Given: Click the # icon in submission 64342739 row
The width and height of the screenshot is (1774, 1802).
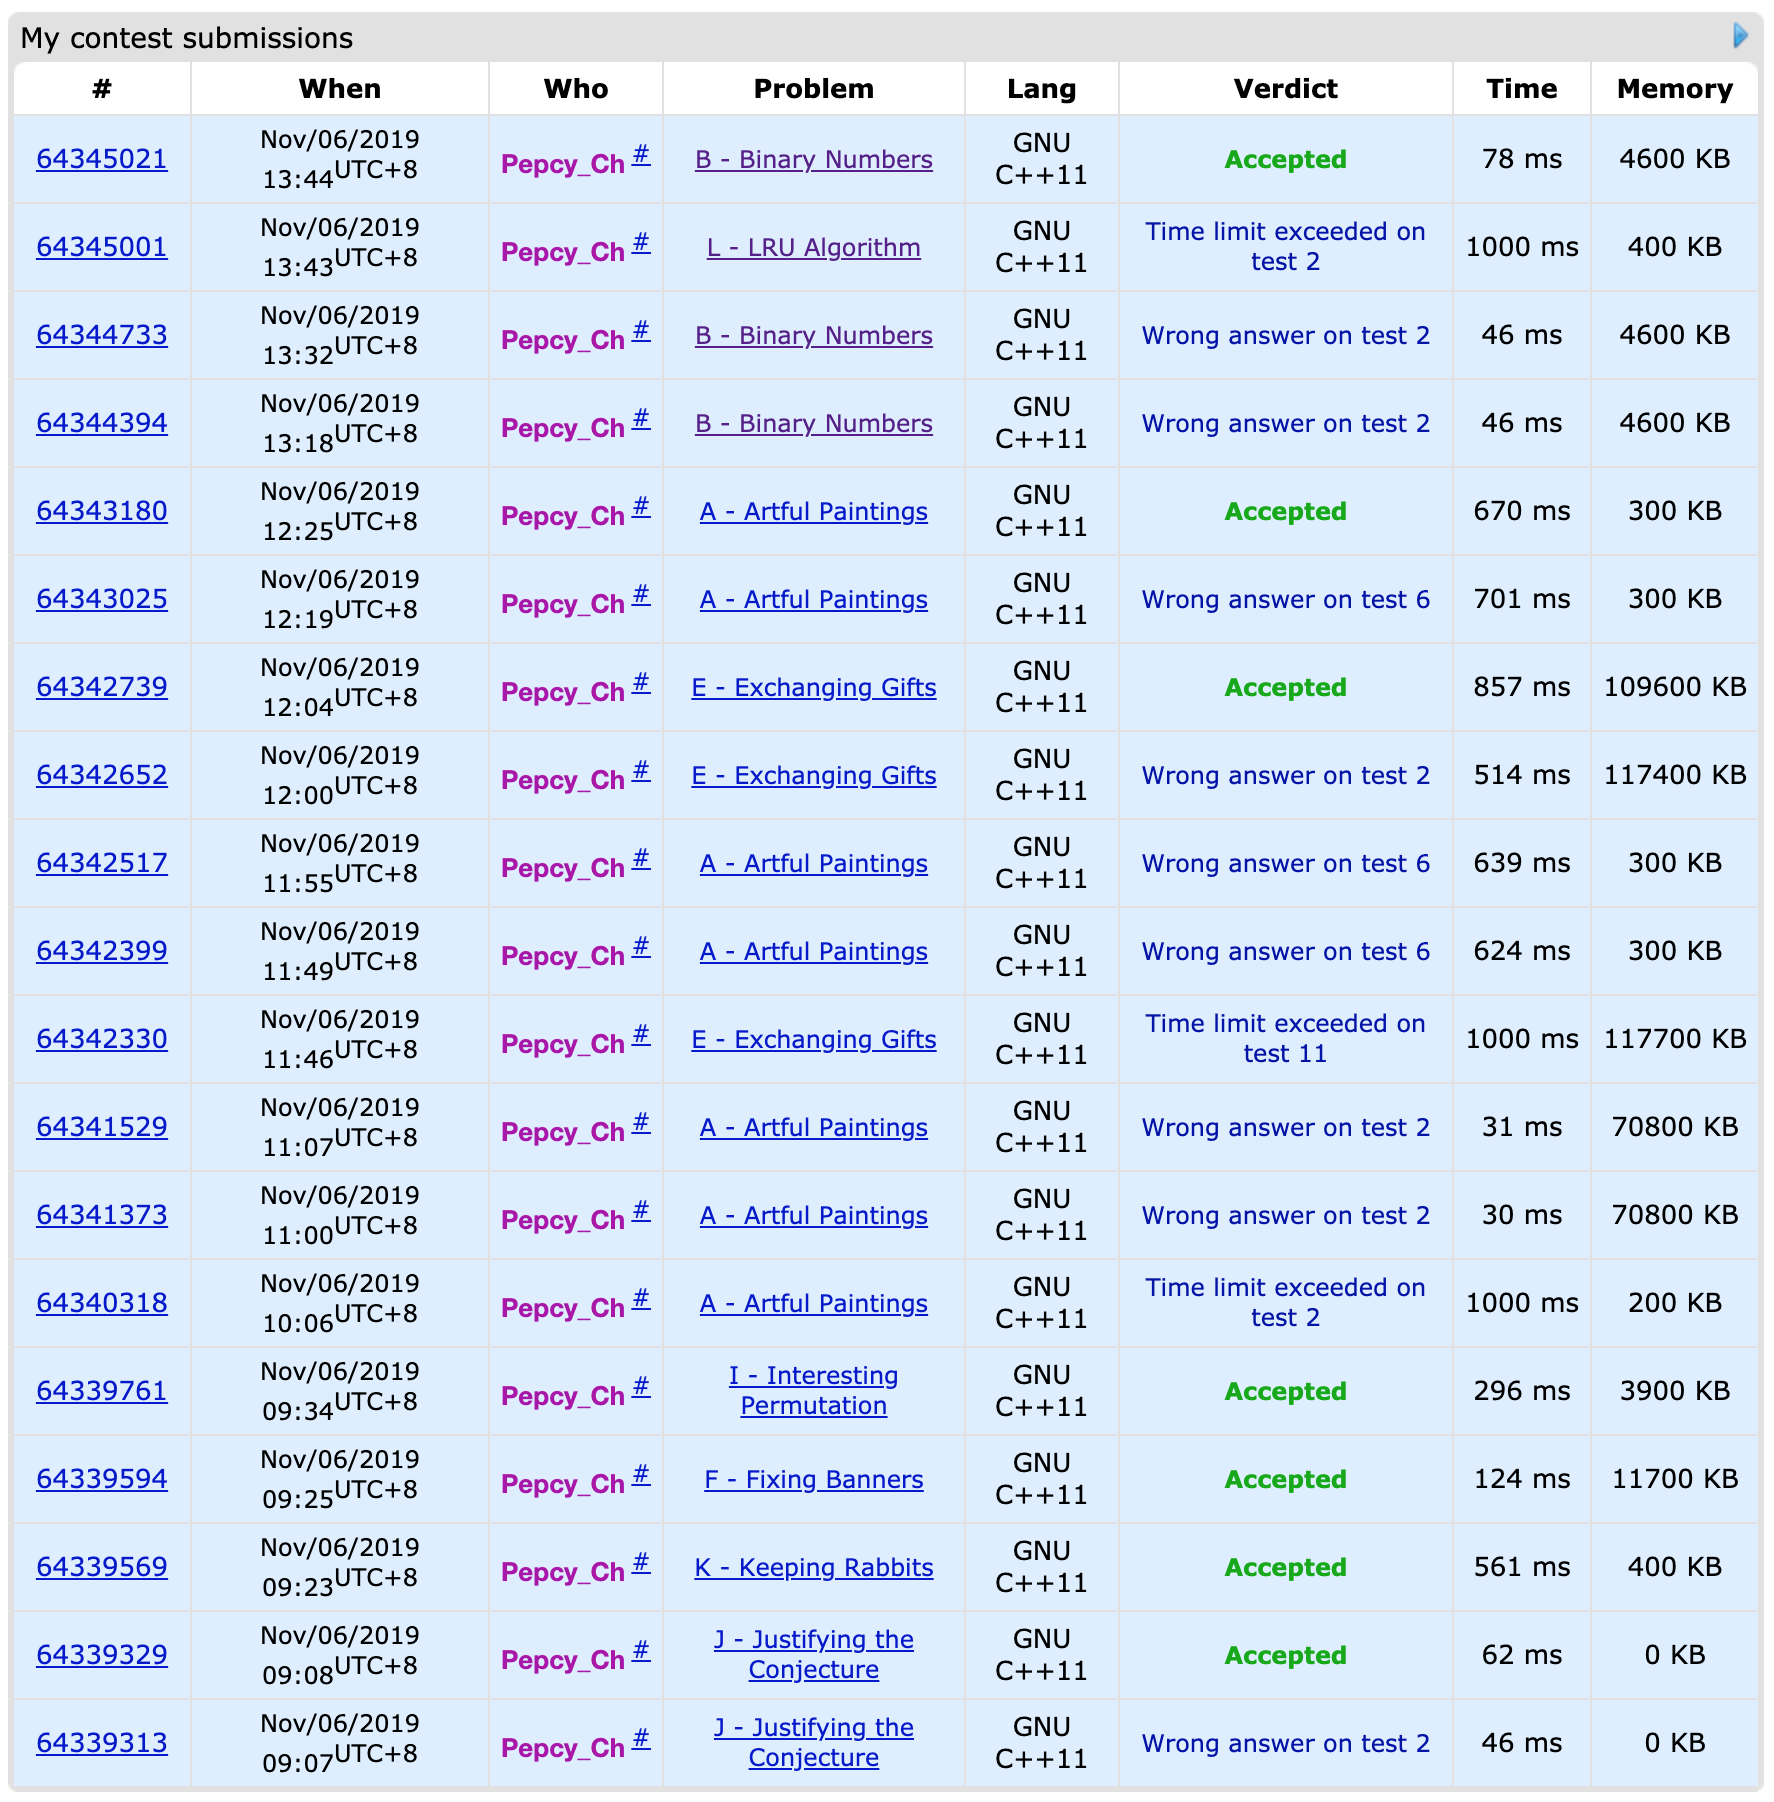Looking at the screenshot, I should (x=641, y=683).
